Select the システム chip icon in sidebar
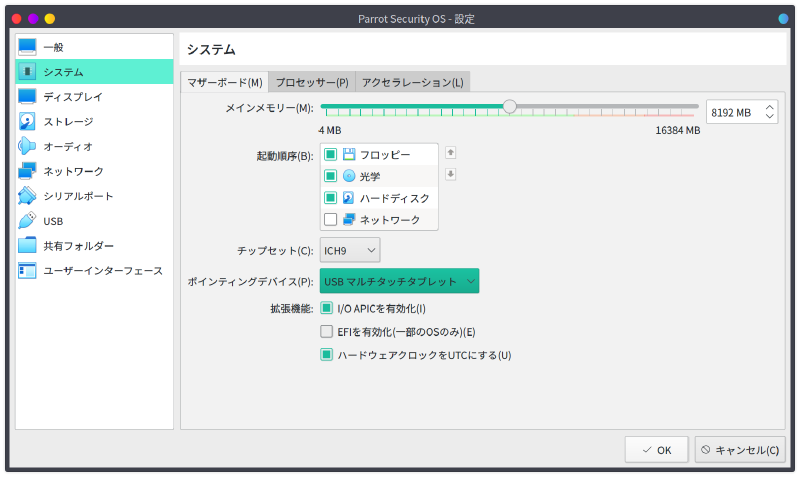The image size is (800, 477). click(27, 71)
